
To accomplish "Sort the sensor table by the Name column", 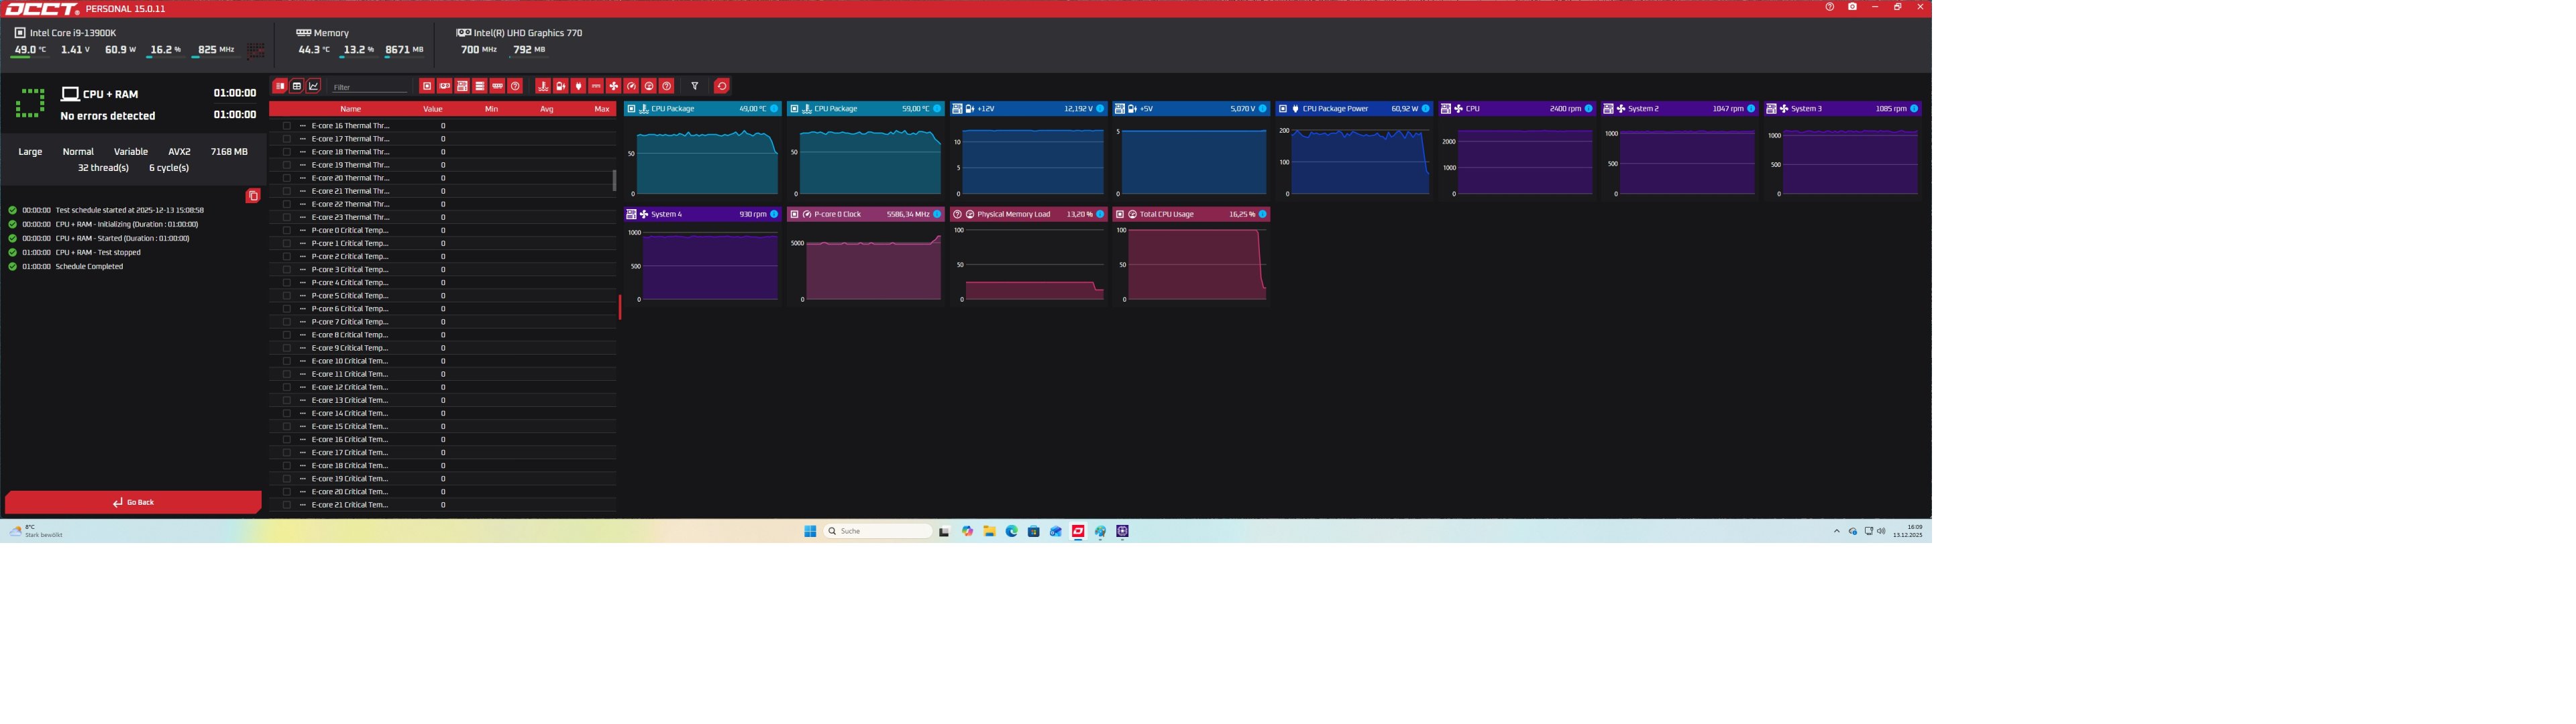I will click(x=350, y=109).
